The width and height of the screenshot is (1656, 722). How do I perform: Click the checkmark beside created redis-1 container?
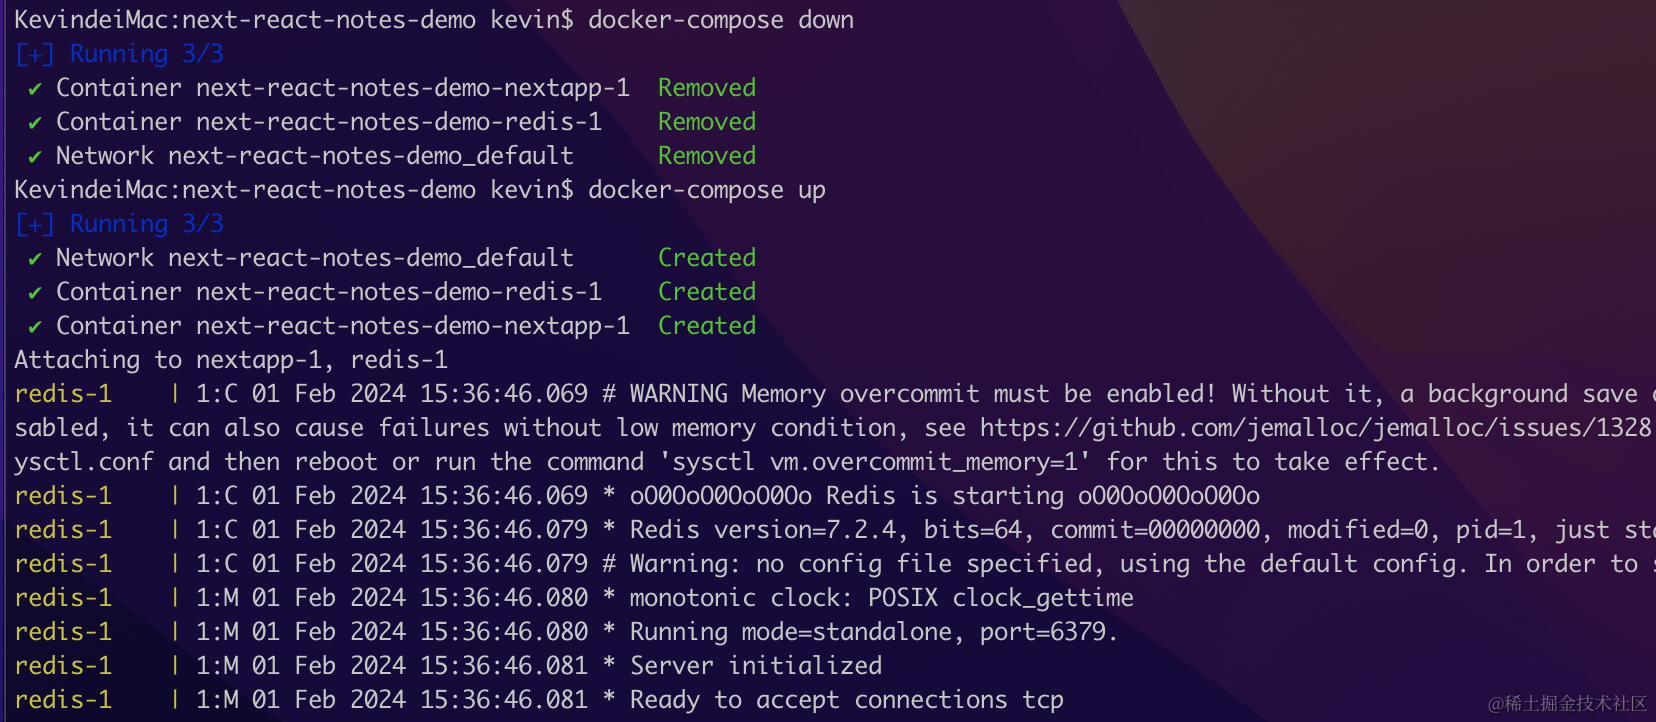tap(35, 293)
